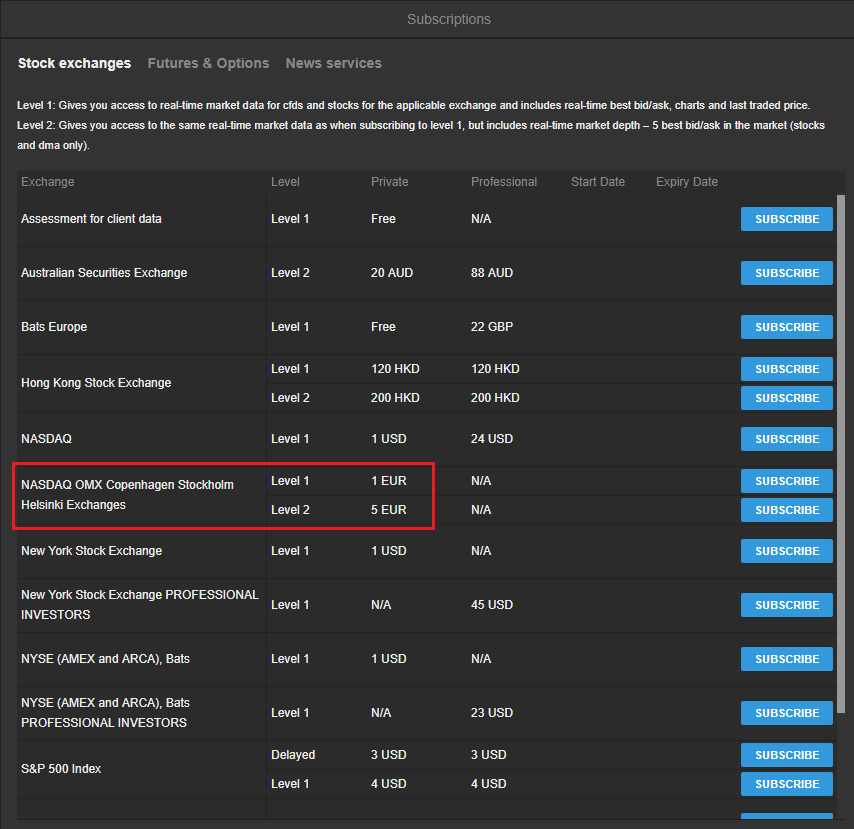Click the Subscriptions window title
854x829 pixels.
(x=449, y=19)
